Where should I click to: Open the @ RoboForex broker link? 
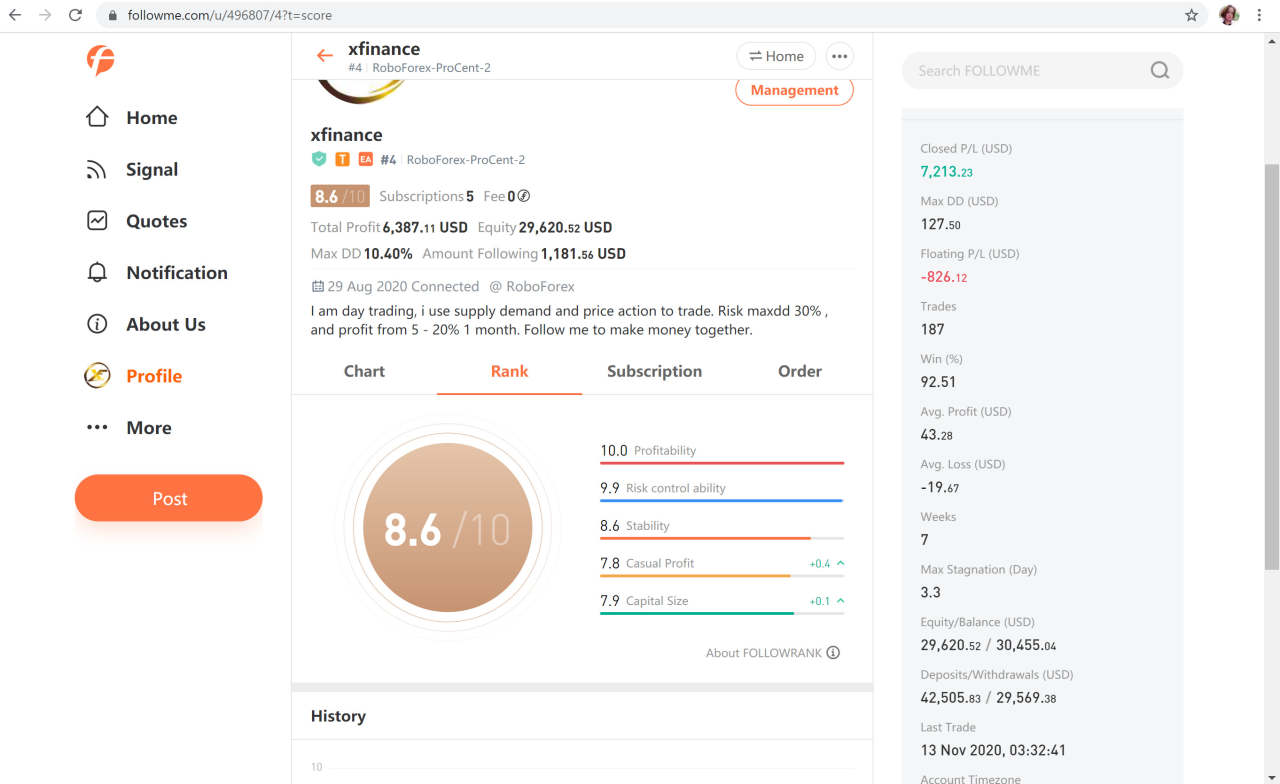[532, 286]
